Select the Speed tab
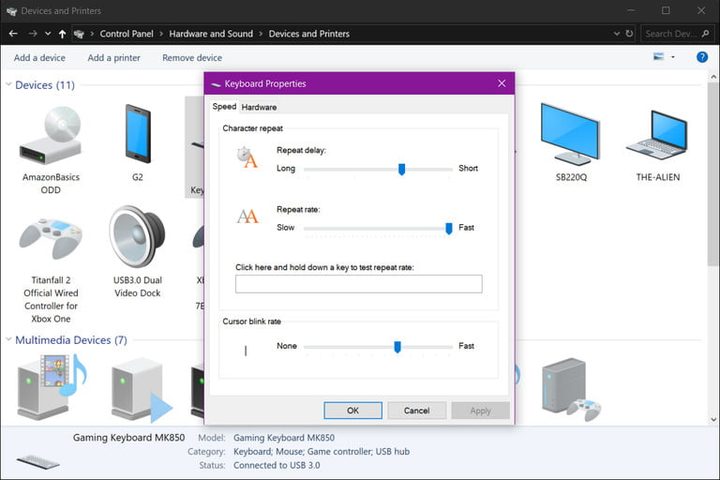The image size is (720, 480). [x=224, y=107]
